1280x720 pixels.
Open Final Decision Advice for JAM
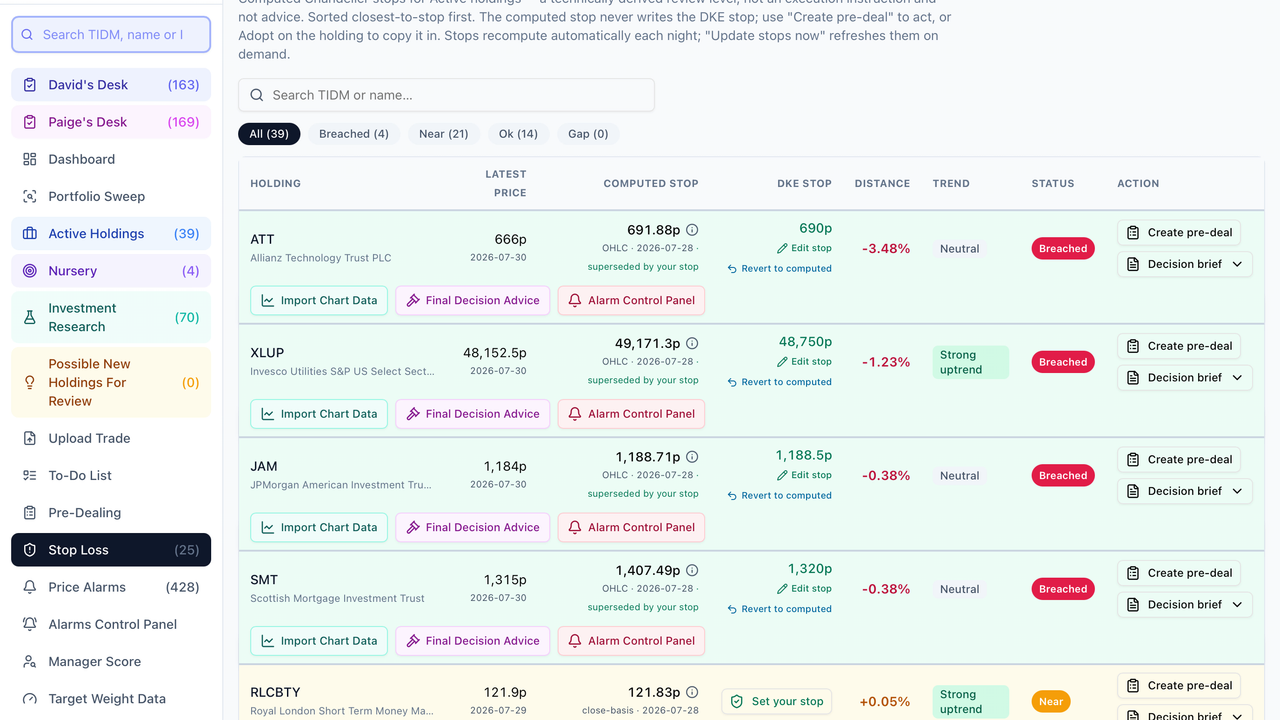pyautogui.click(x=473, y=527)
